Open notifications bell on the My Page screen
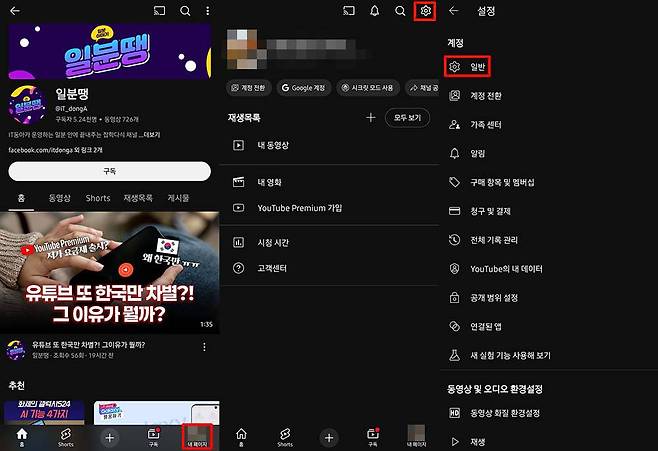The image size is (658, 451). pyautogui.click(x=375, y=10)
